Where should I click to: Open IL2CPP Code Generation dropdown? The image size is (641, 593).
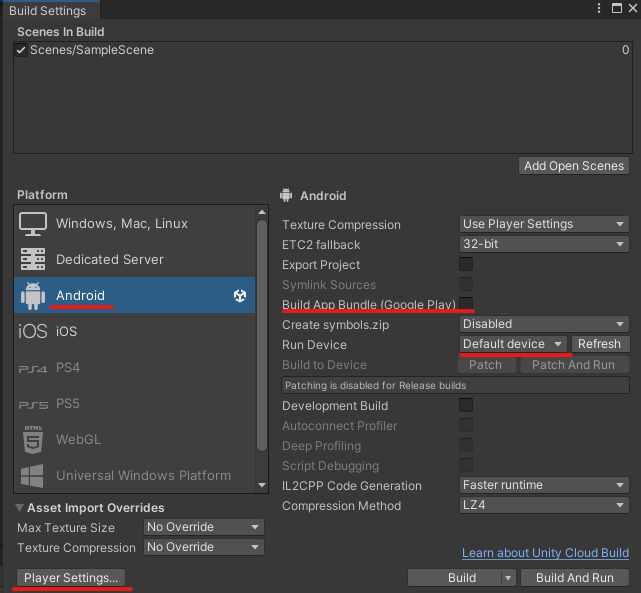pos(544,485)
